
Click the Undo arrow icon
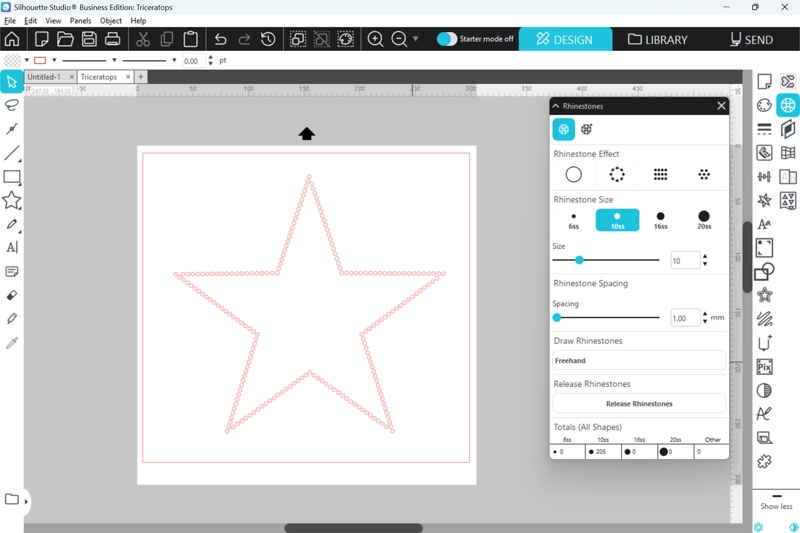coord(220,39)
